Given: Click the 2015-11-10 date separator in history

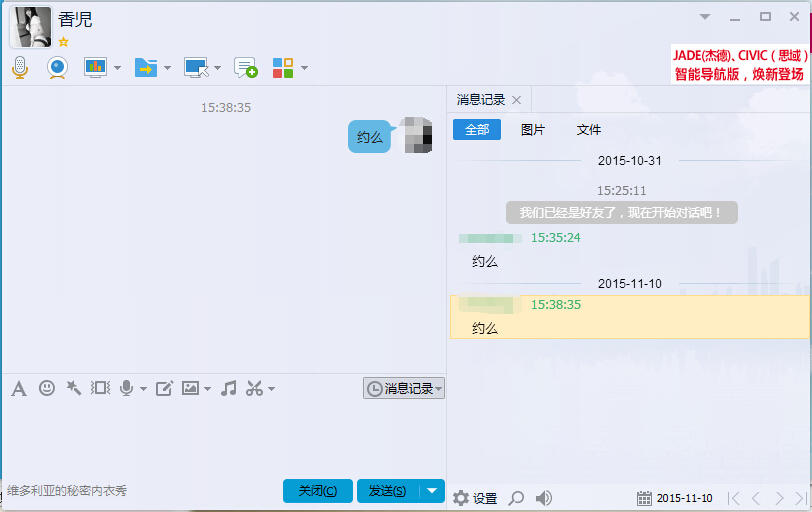Looking at the screenshot, I should 630,284.
